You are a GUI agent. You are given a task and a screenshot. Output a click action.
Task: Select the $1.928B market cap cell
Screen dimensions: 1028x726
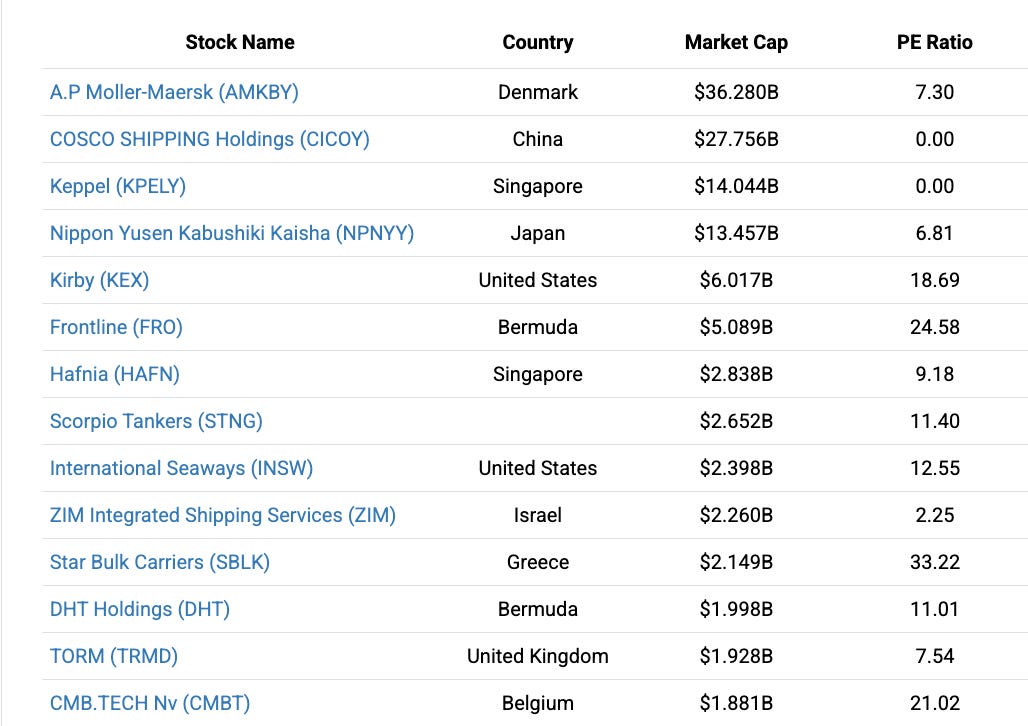click(736, 656)
